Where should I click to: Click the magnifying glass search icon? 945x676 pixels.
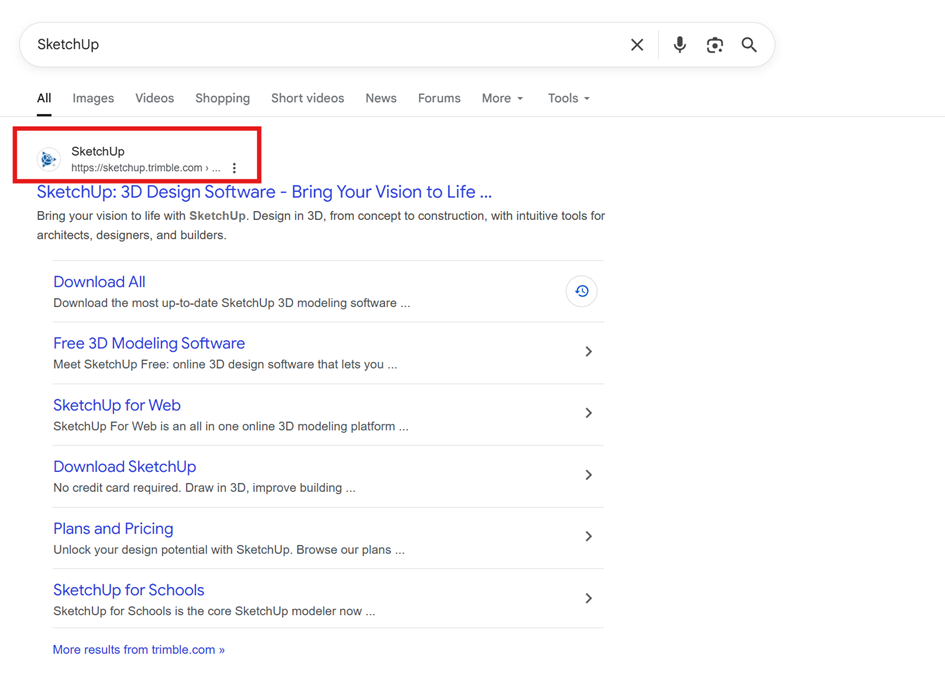749,45
